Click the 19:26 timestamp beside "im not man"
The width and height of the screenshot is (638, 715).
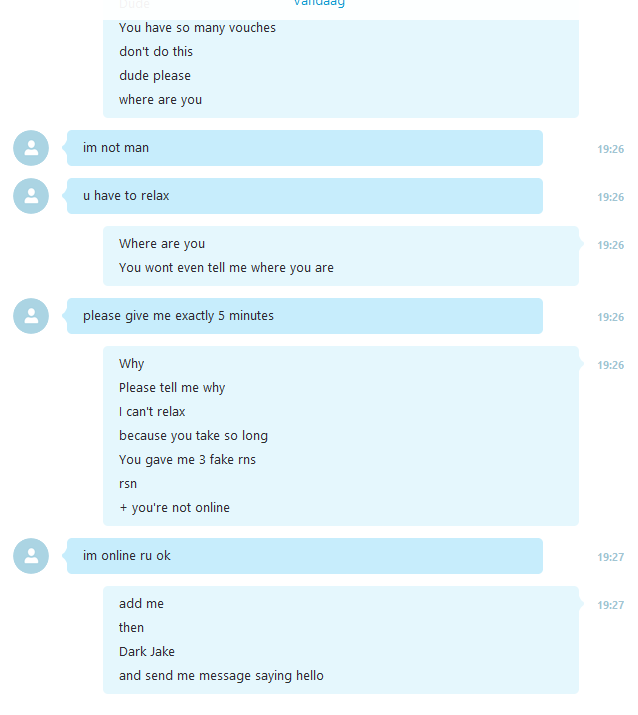click(611, 149)
